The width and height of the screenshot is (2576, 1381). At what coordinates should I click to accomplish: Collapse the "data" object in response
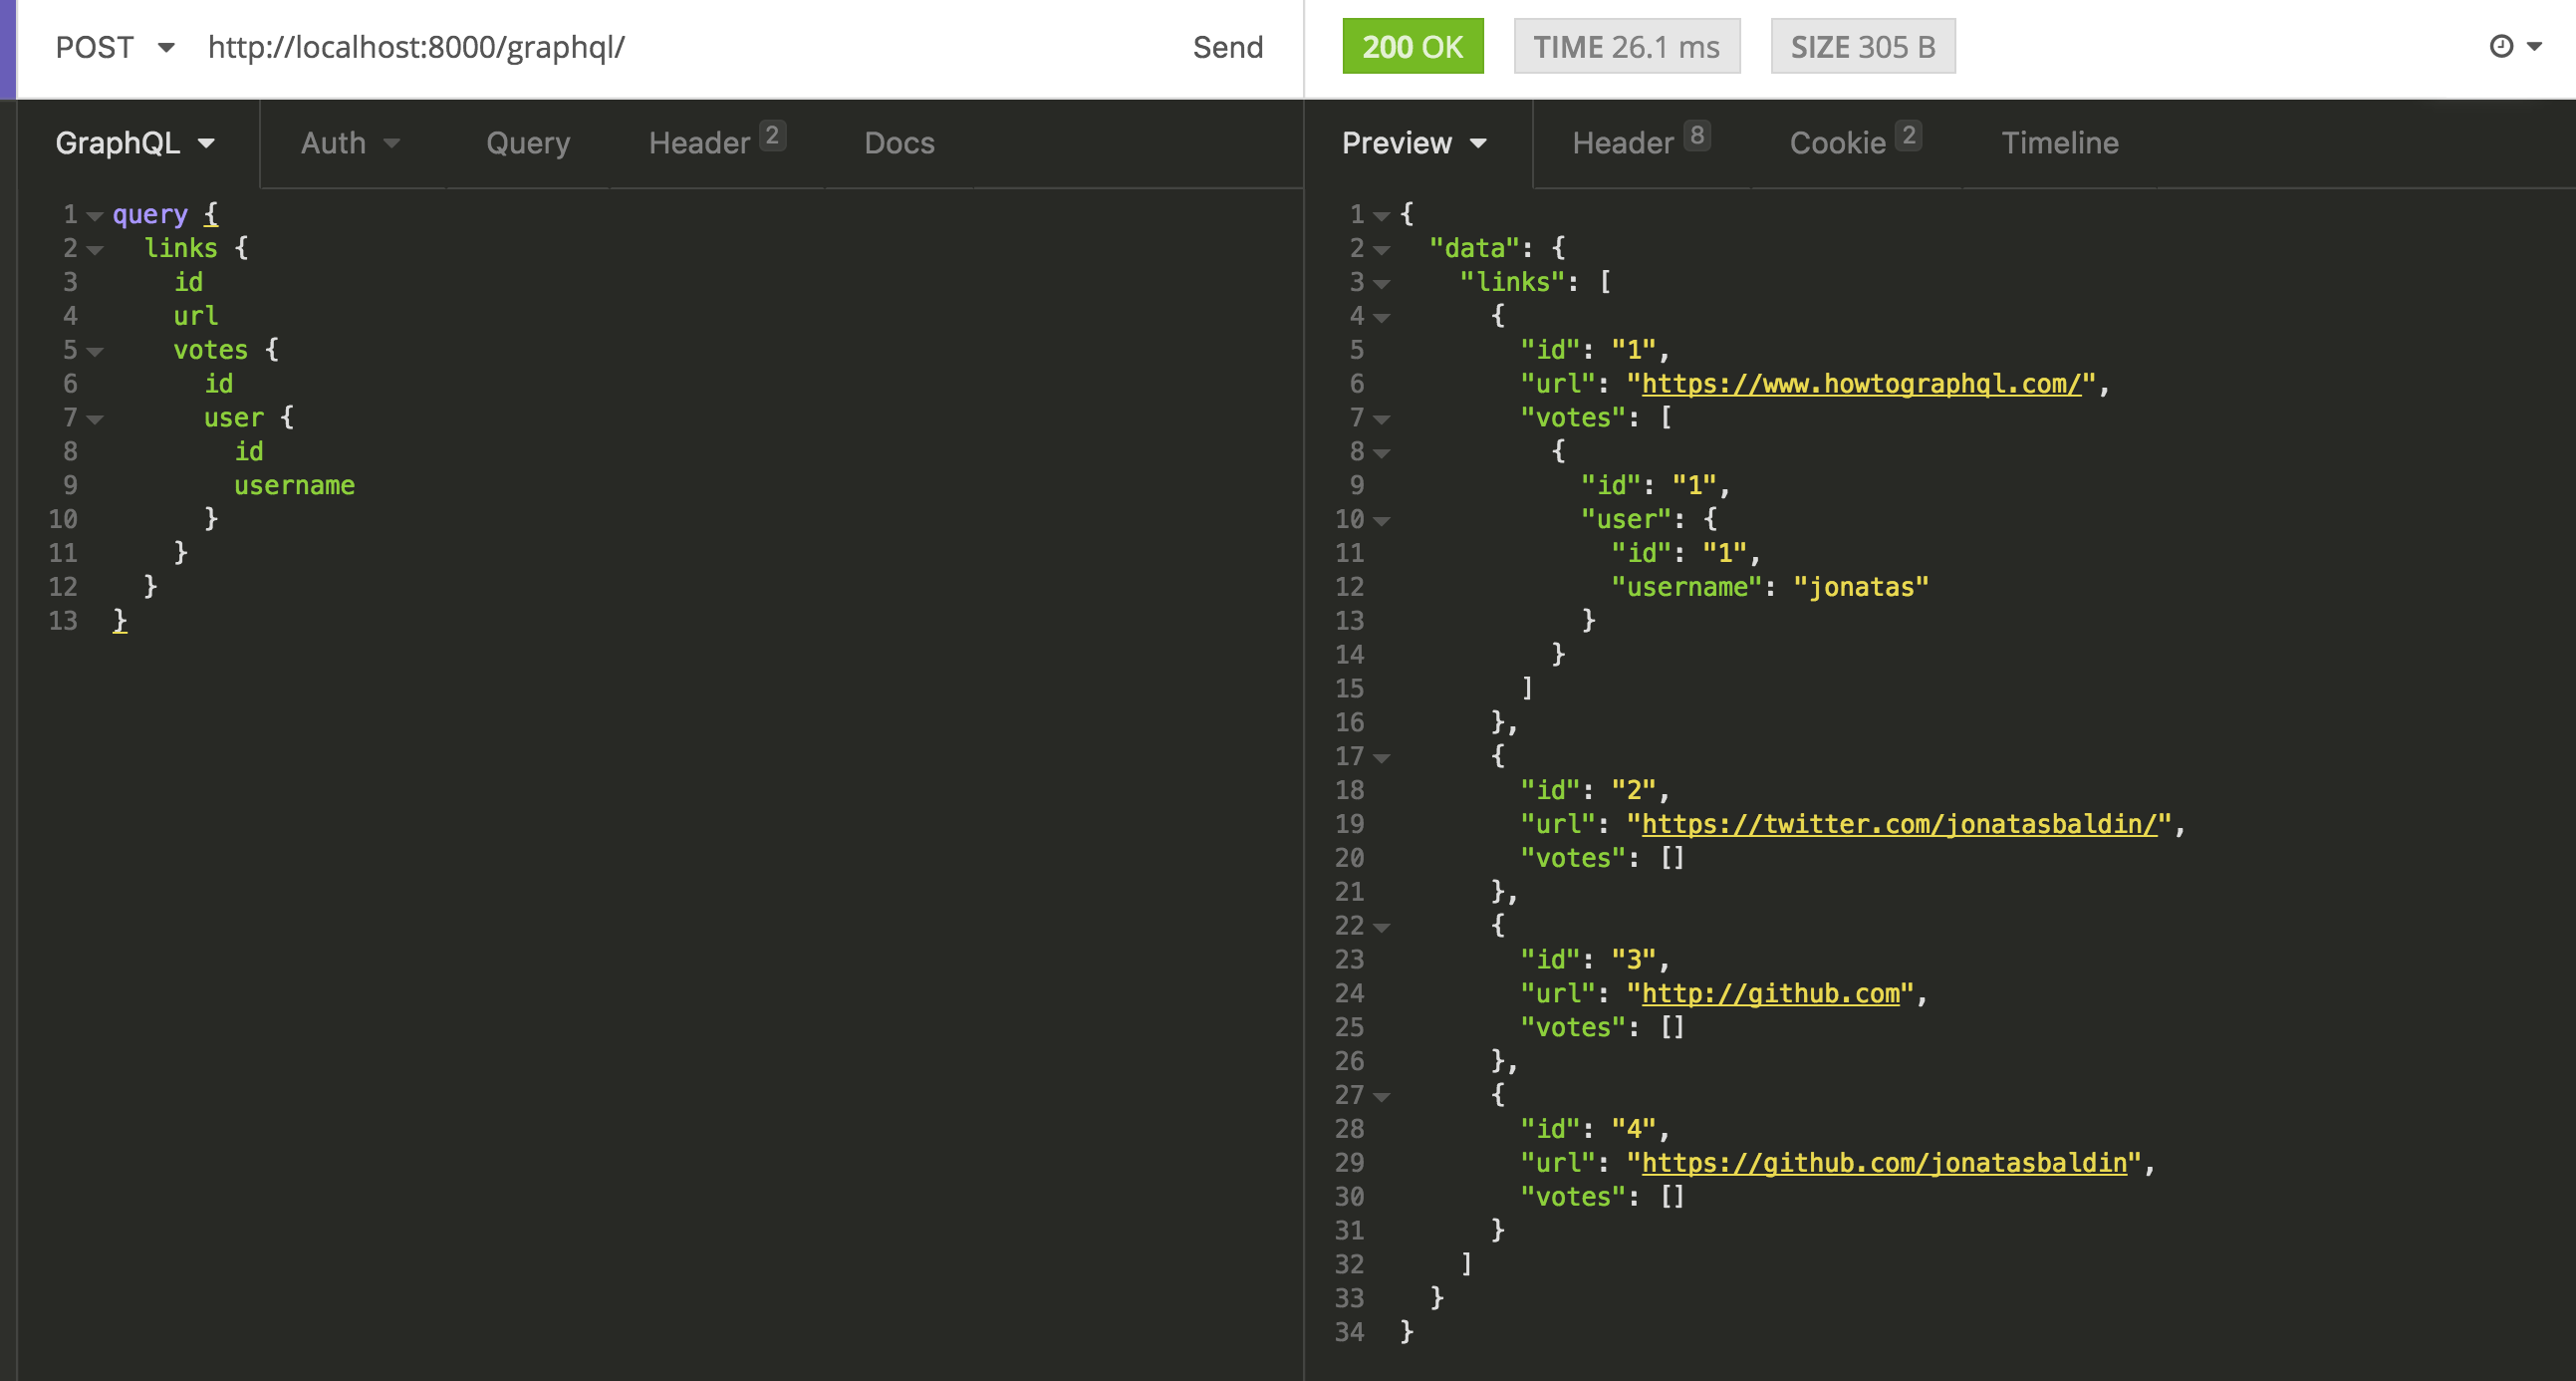[x=1381, y=250]
